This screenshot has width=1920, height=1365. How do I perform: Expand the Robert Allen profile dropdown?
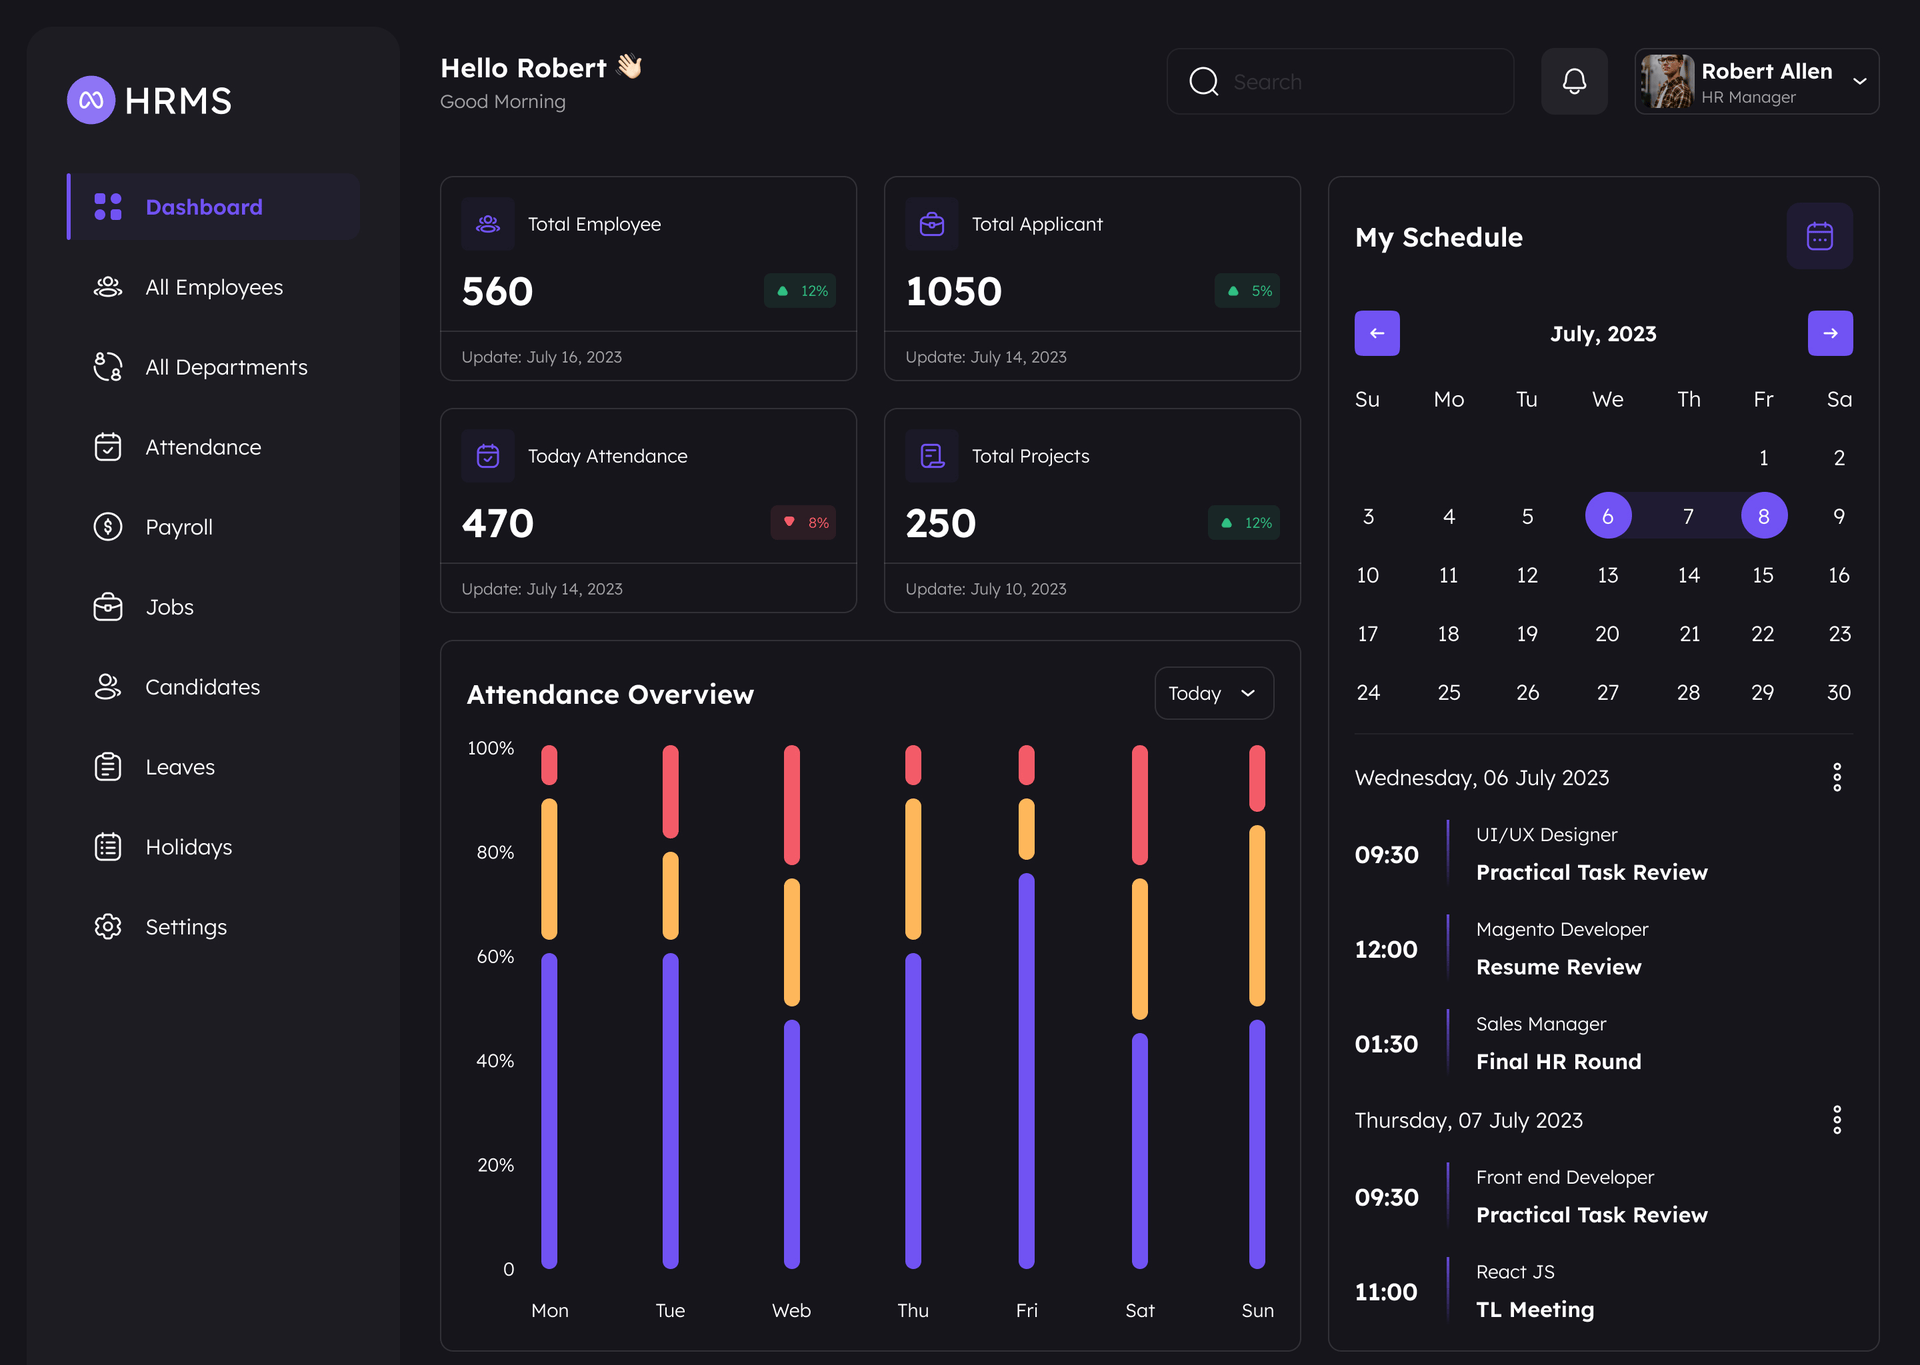coord(1859,81)
